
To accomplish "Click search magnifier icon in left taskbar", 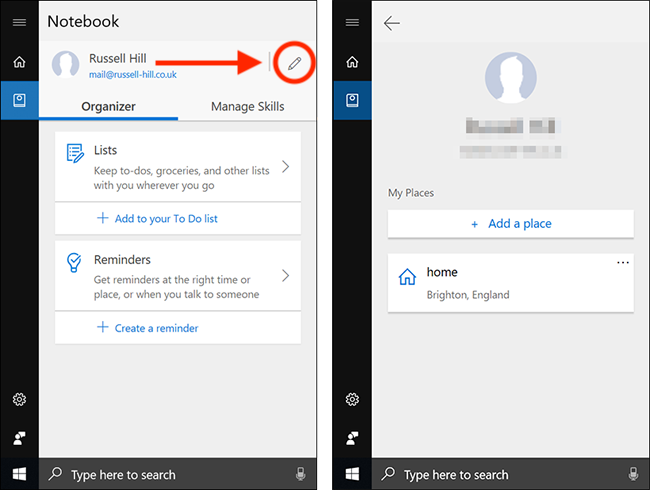I will (x=55, y=473).
